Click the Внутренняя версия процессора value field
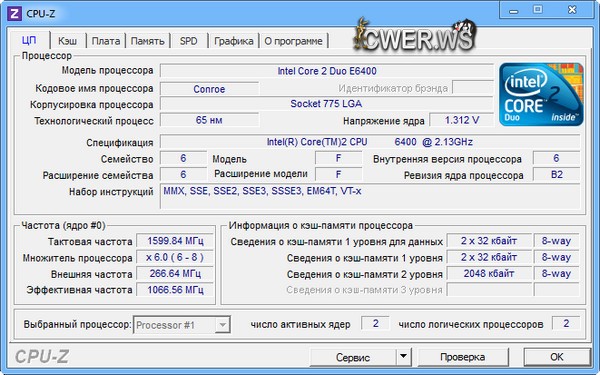The height and width of the screenshot is (375, 600). (x=556, y=158)
